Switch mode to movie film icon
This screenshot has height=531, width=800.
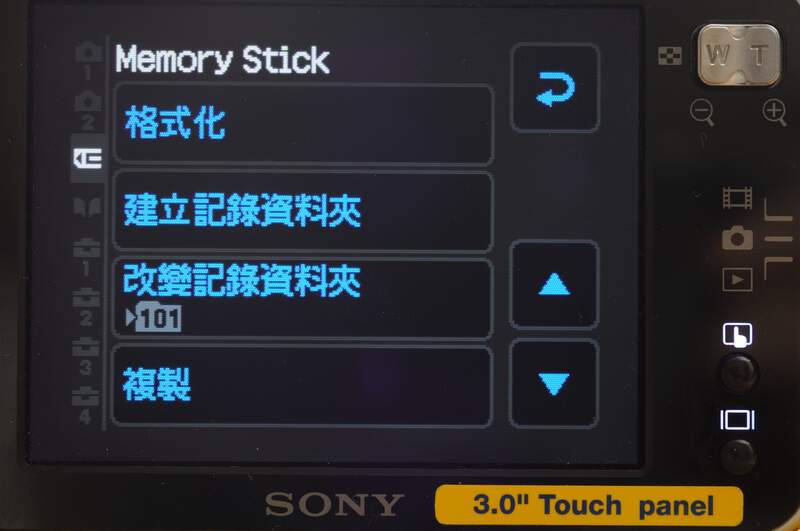(x=737, y=198)
